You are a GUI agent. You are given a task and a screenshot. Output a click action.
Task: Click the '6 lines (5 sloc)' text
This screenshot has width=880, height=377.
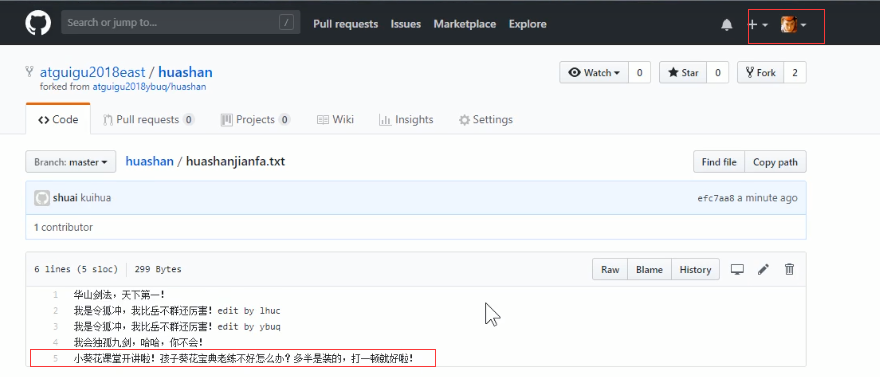click(76, 269)
